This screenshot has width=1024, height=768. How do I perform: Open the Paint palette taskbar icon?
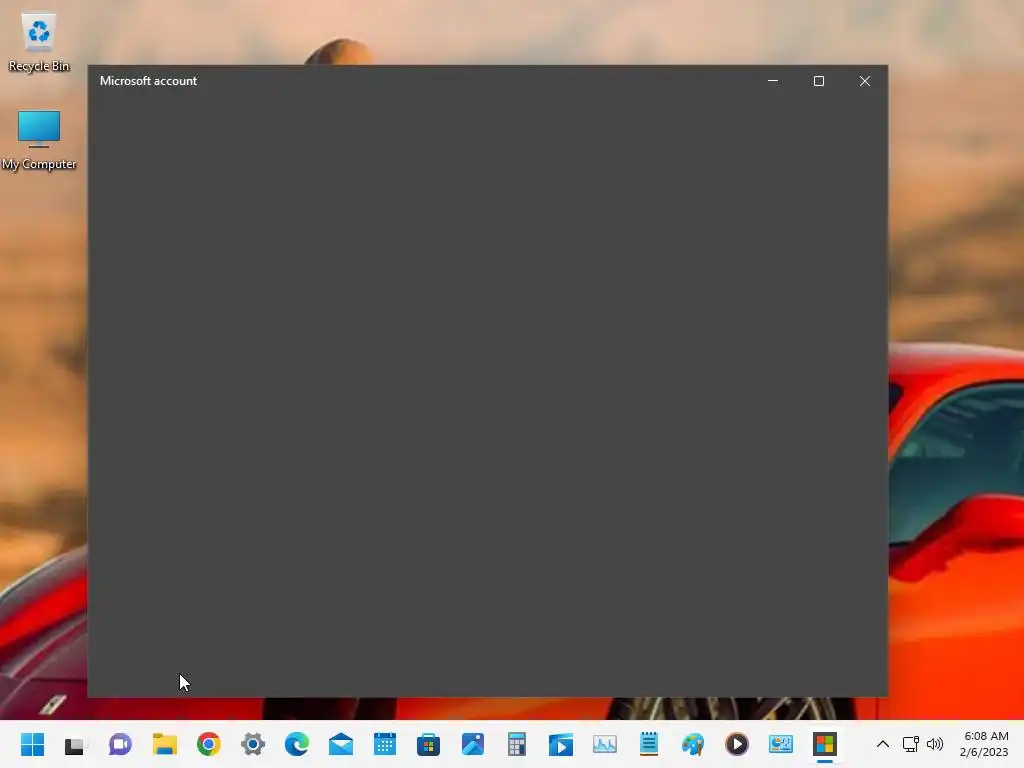coord(693,744)
